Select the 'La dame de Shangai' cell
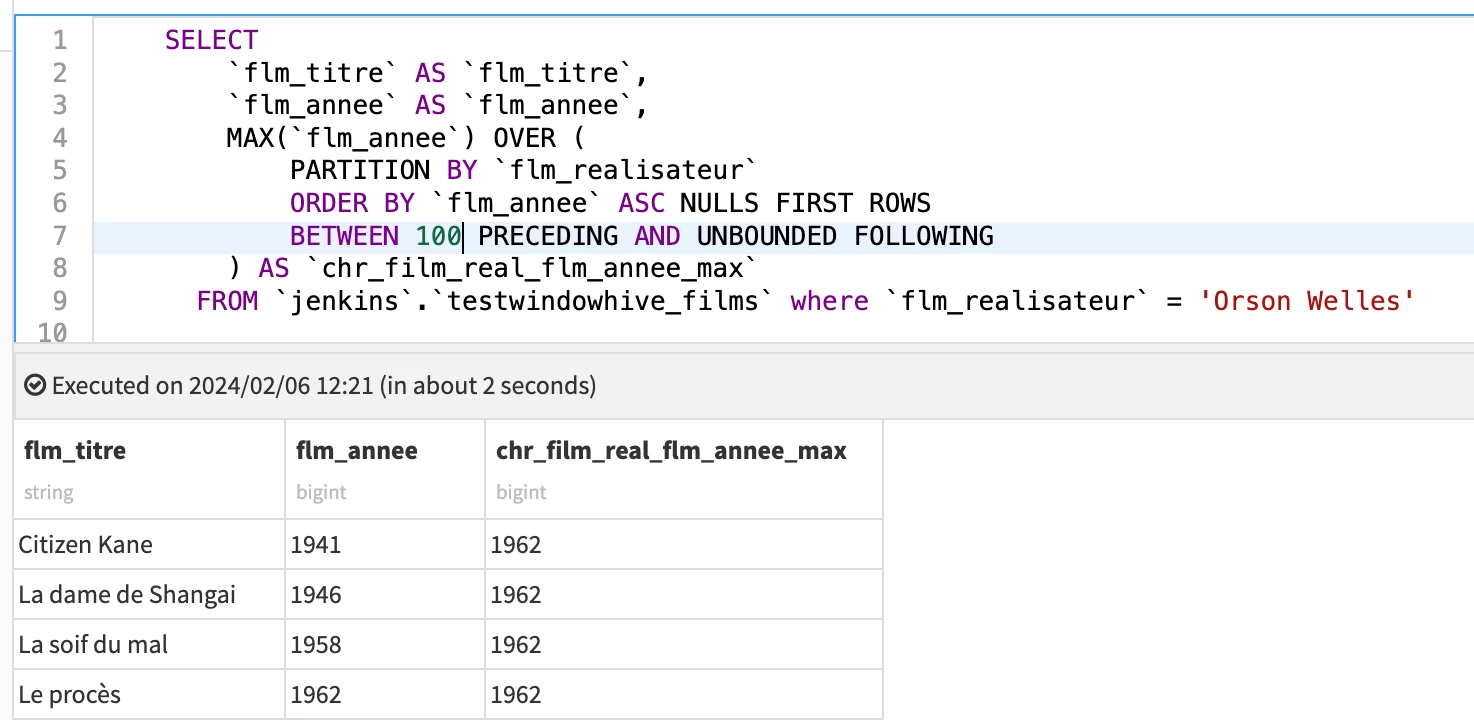 click(150, 595)
